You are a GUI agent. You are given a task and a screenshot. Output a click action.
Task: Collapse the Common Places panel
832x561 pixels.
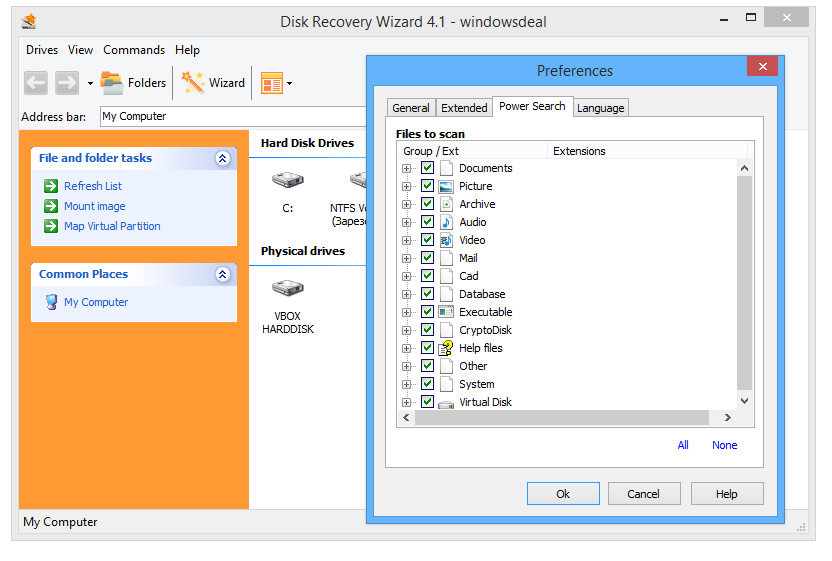pos(222,274)
